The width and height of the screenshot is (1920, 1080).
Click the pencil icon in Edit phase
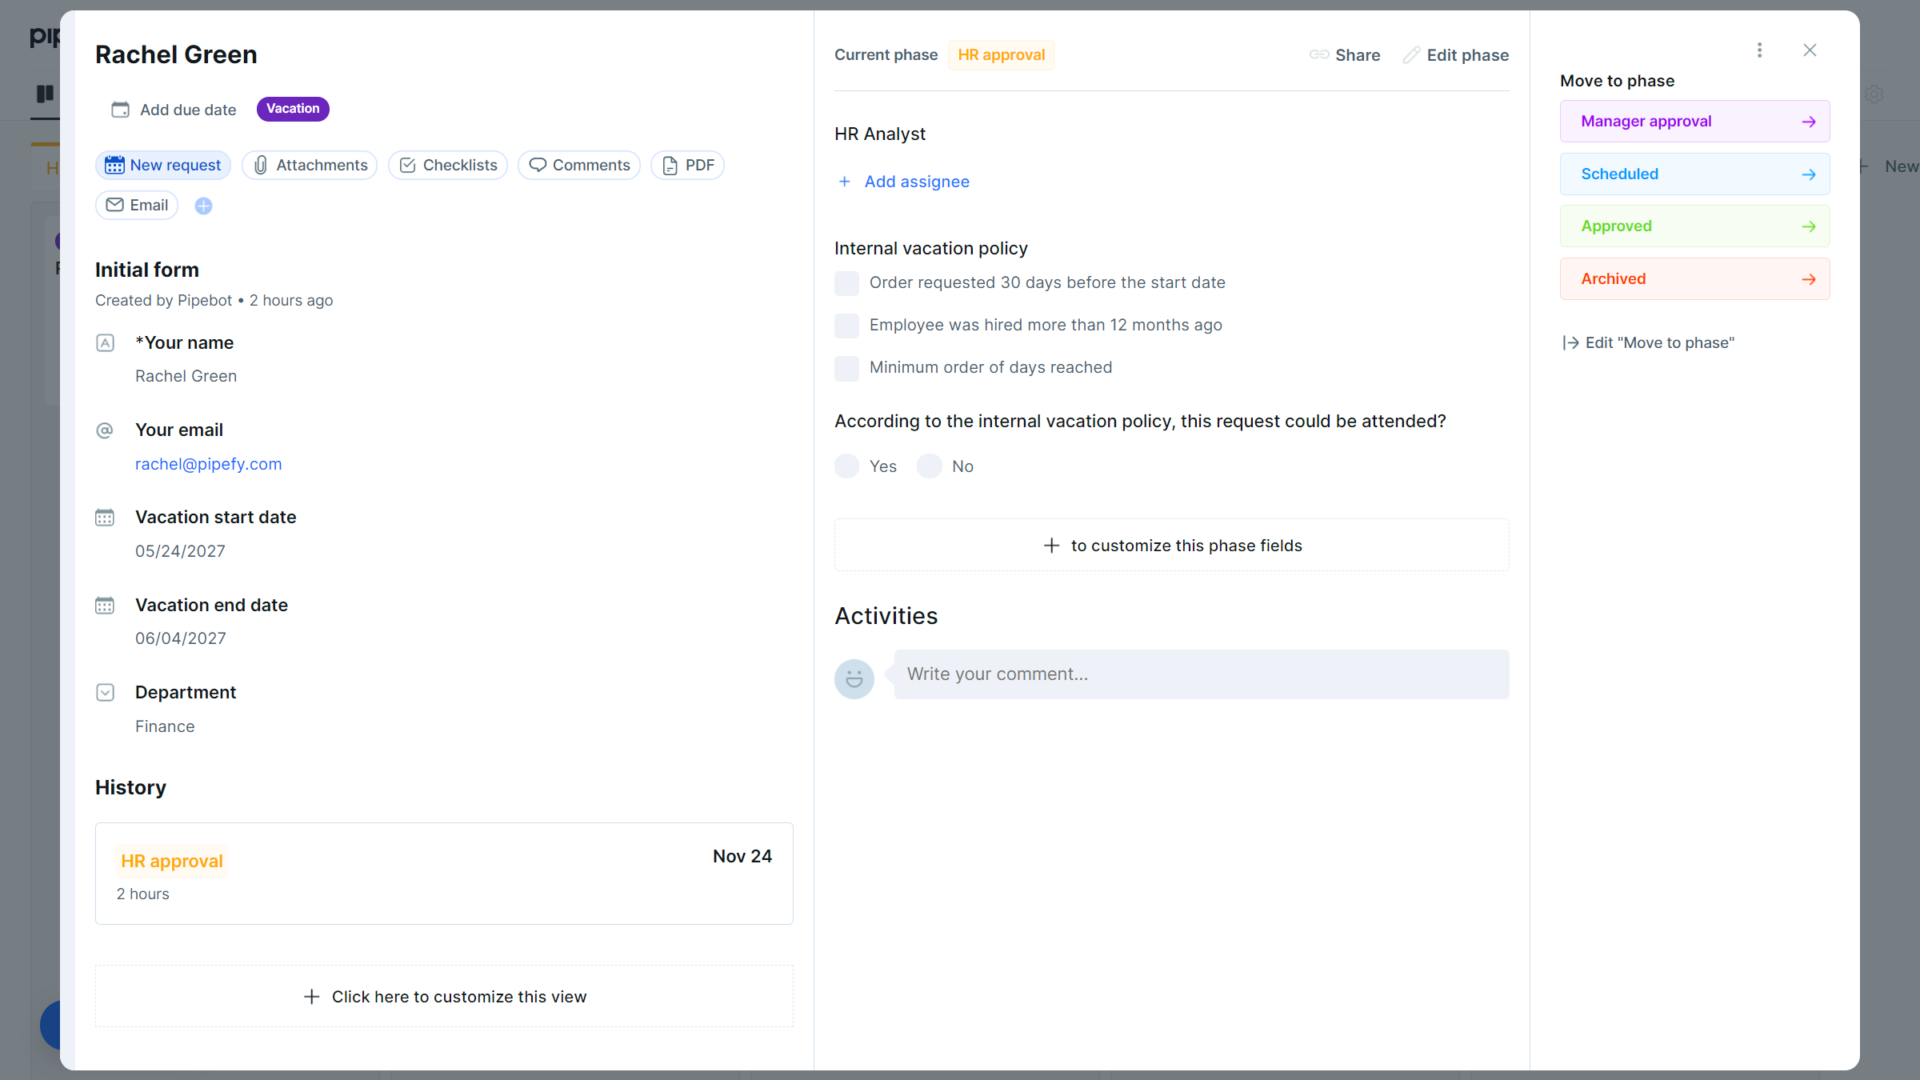[x=1411, y=55]
